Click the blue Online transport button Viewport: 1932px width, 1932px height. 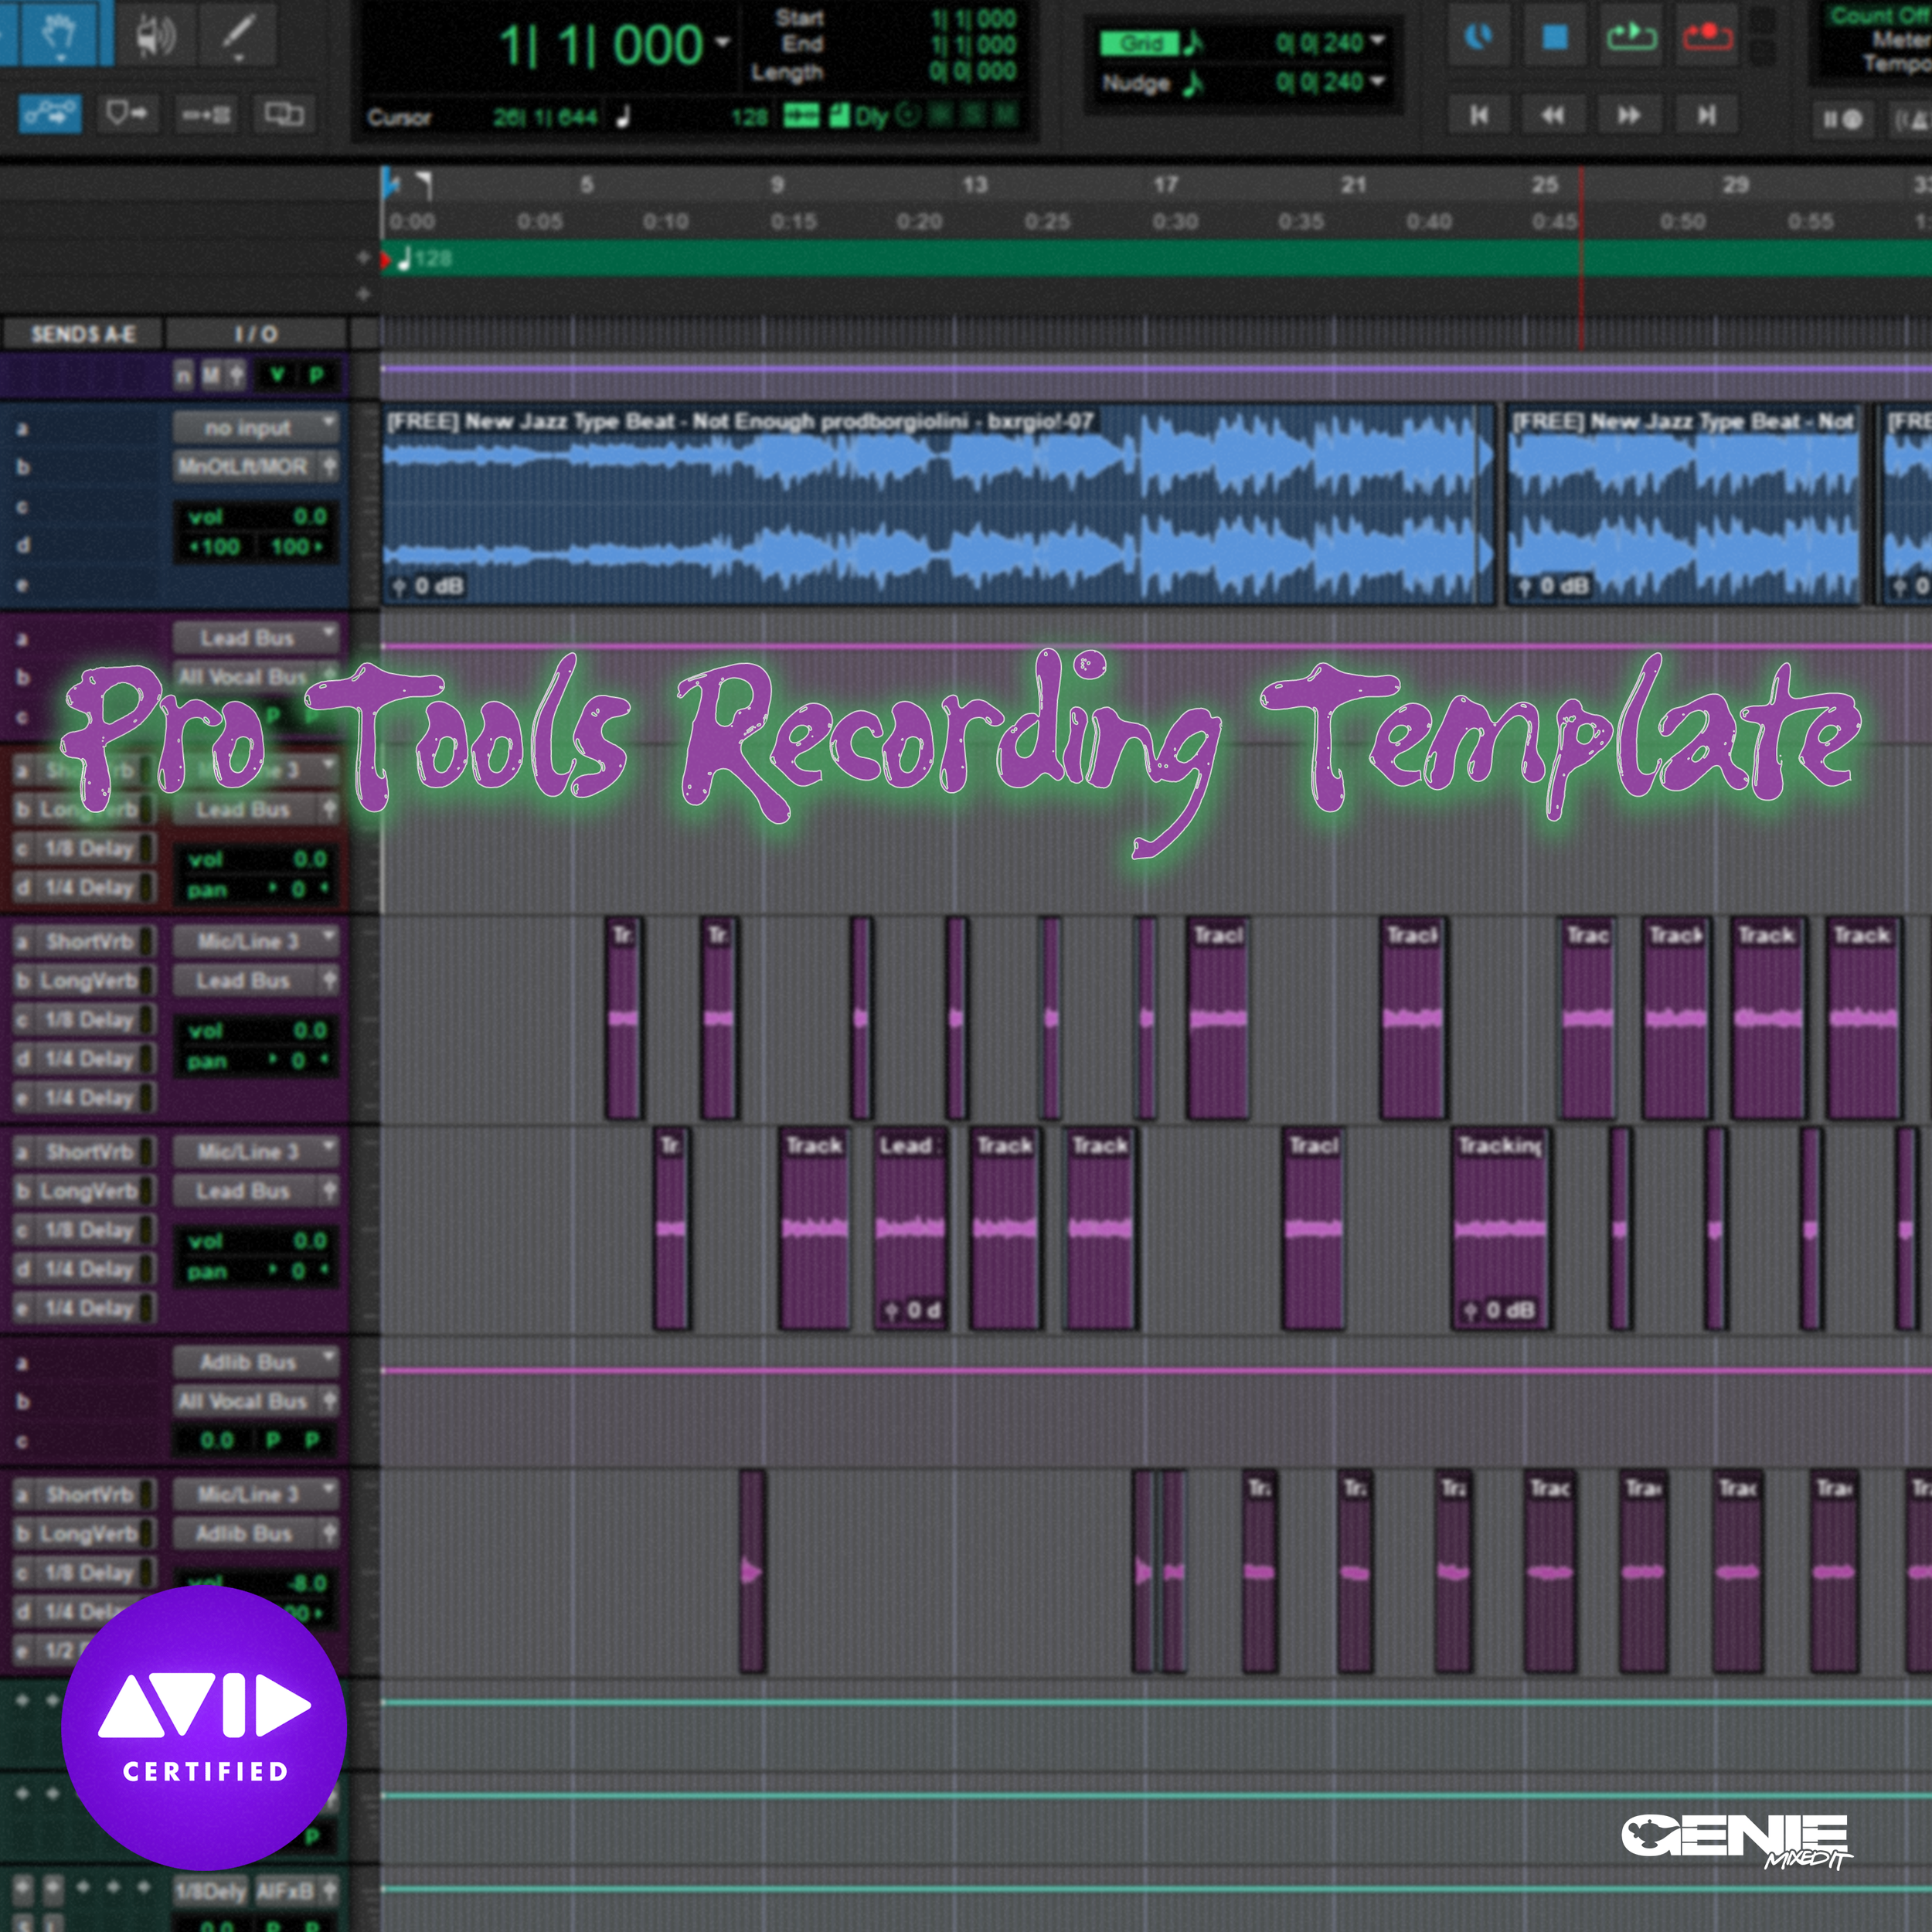pos(1479,37)
